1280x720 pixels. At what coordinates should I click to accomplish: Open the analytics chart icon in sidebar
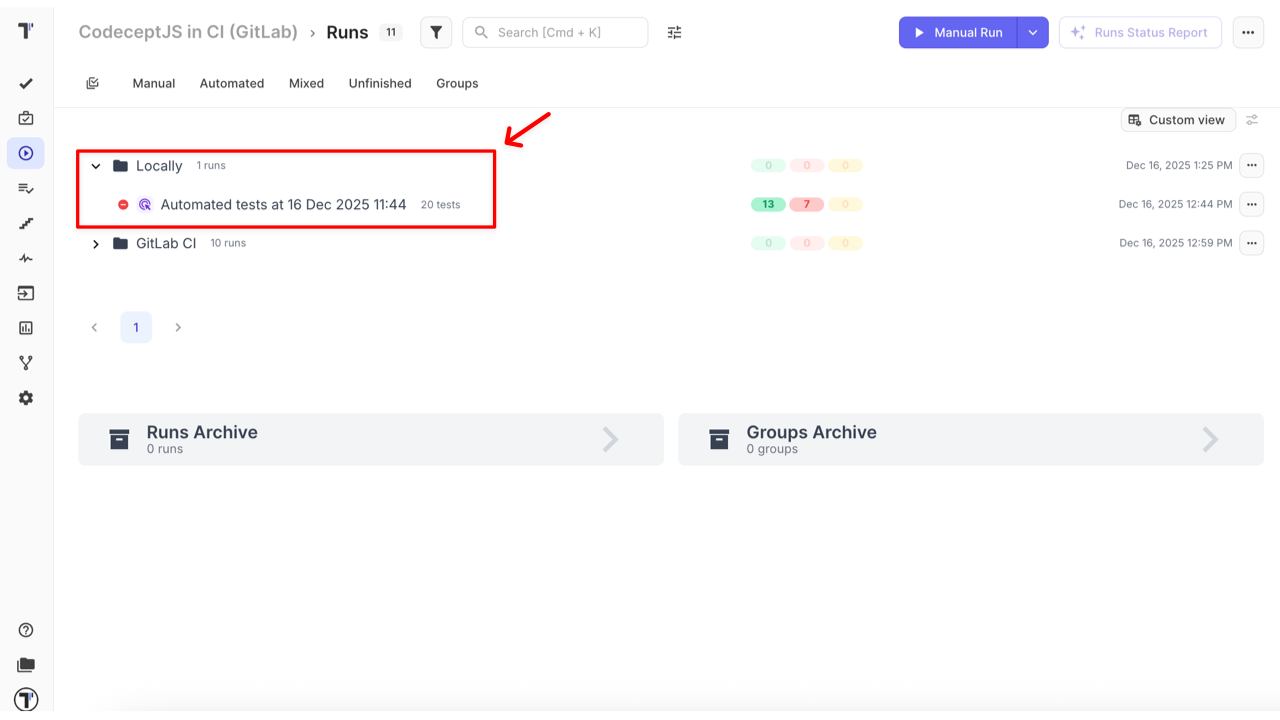click(26, 328)
